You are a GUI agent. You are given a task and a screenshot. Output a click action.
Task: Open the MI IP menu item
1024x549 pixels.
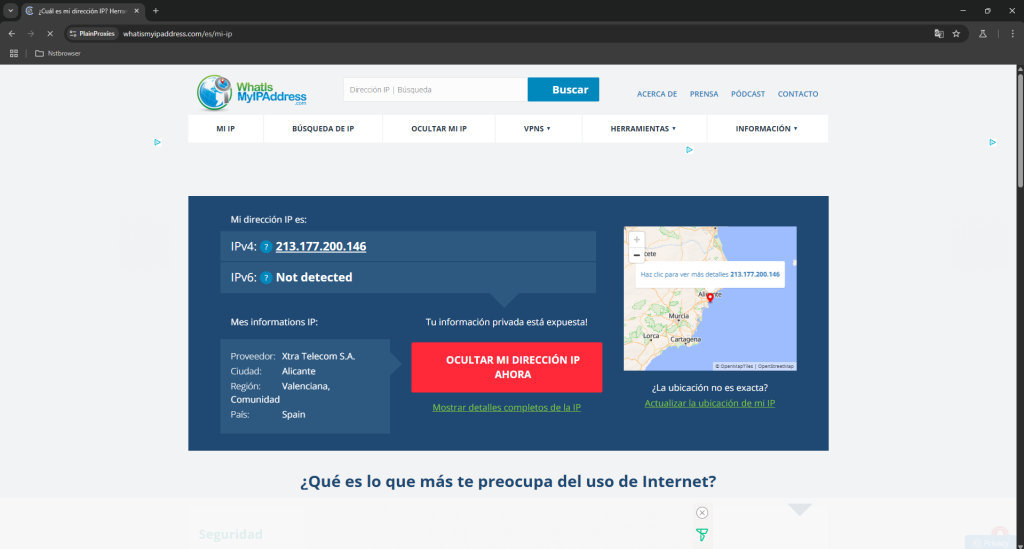225,129
